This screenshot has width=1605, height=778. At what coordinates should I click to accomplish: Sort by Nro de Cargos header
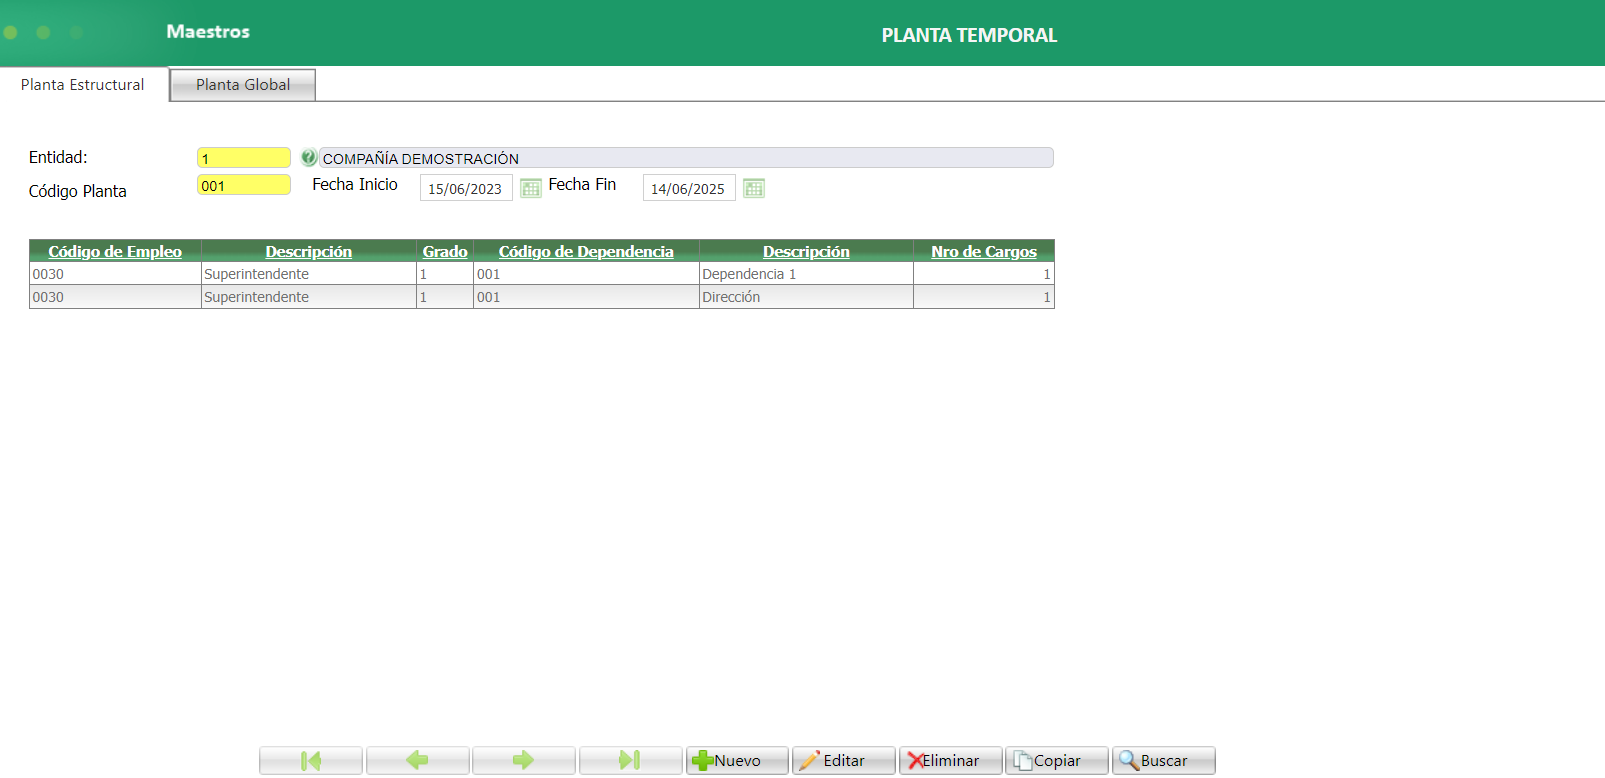click(x=984, y=252)
